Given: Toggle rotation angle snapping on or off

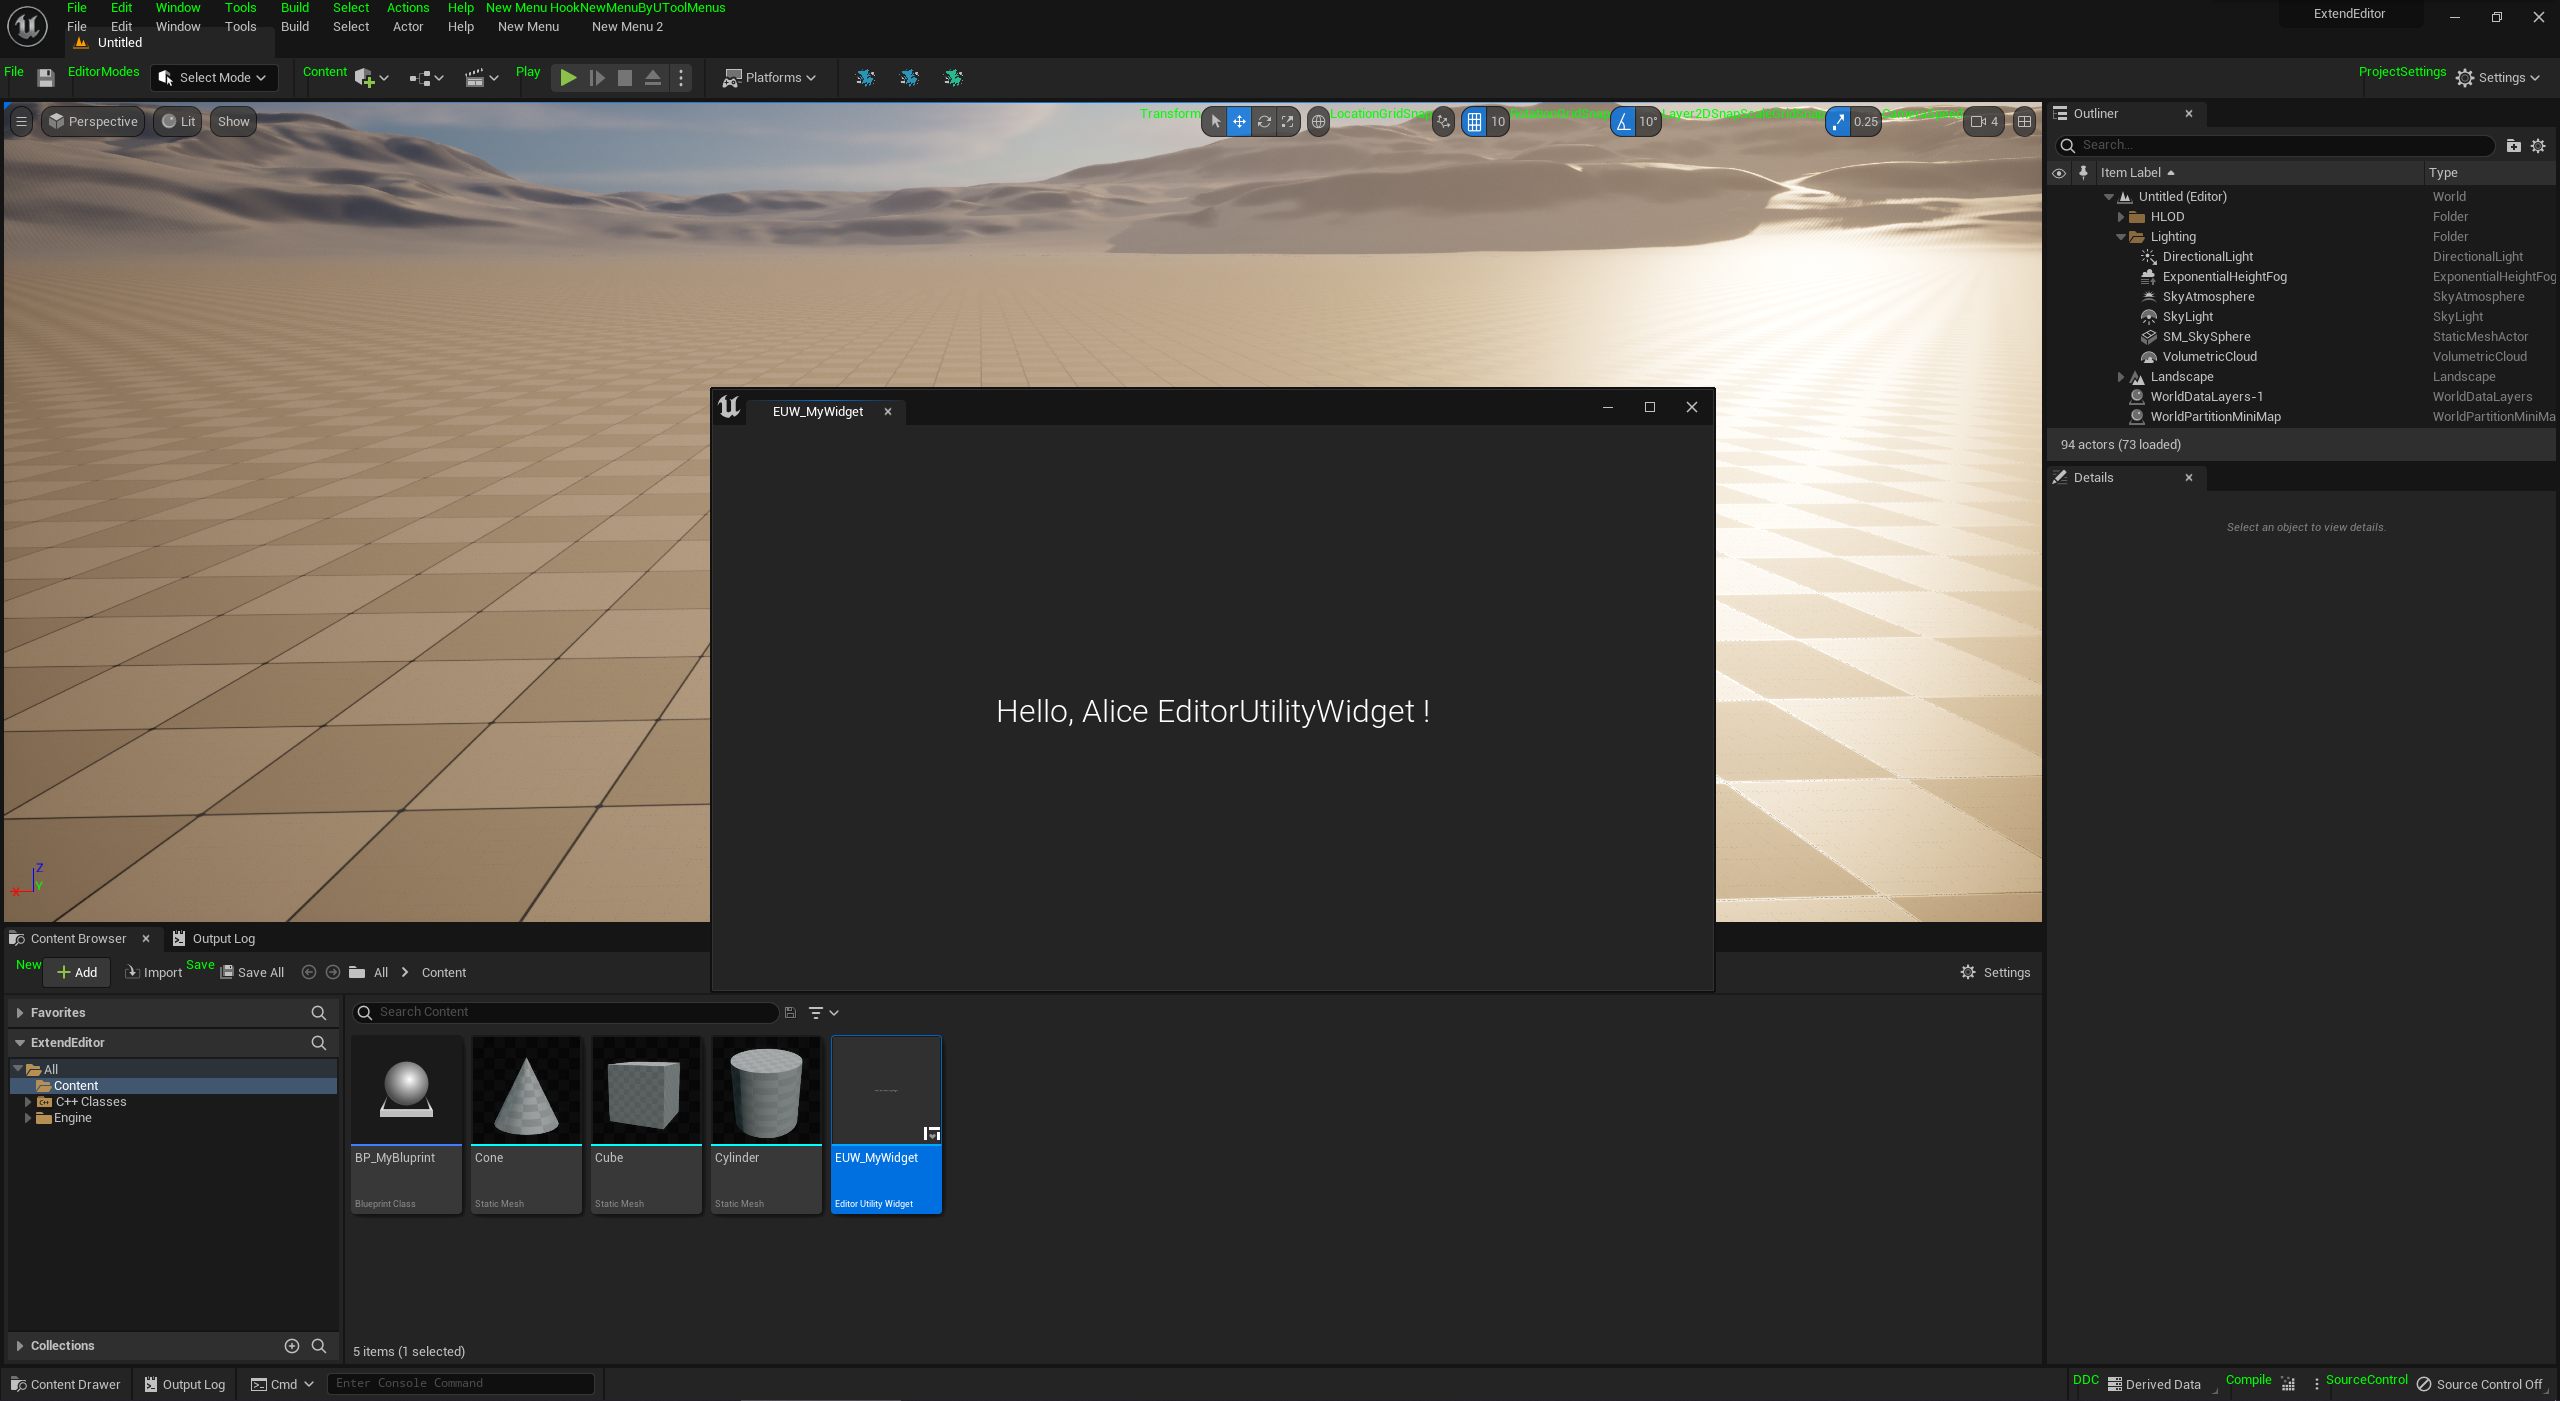Looking at the screenshot, I should [x=1623, y=122].
